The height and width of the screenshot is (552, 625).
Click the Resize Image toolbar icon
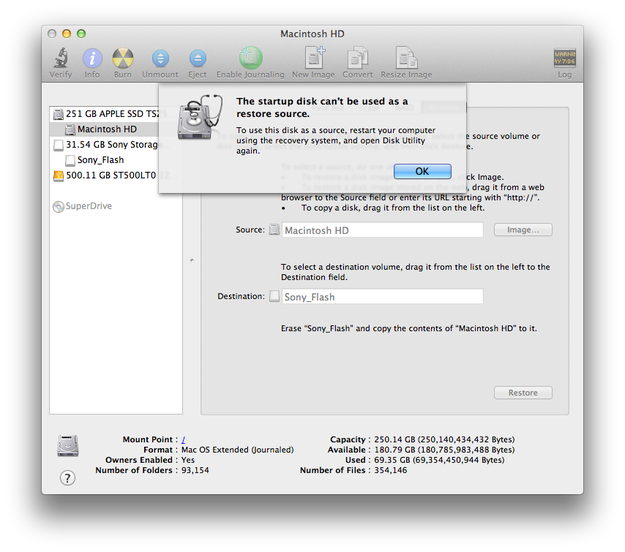[x=406, y=58]
